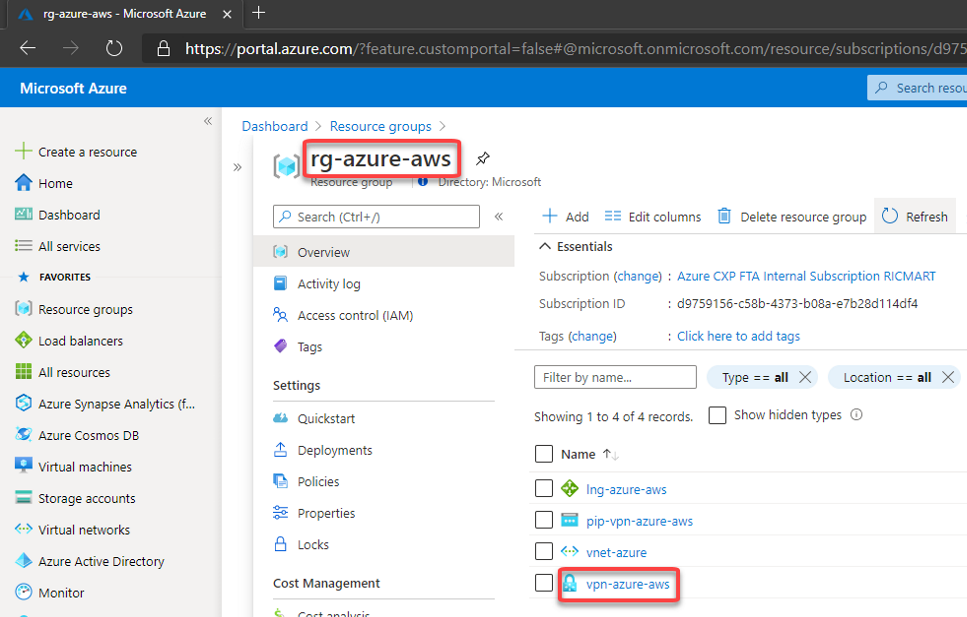Go to Dashboard breadcrumb
Viewport: 967px width, 617px height.
(x=274, y=126)
